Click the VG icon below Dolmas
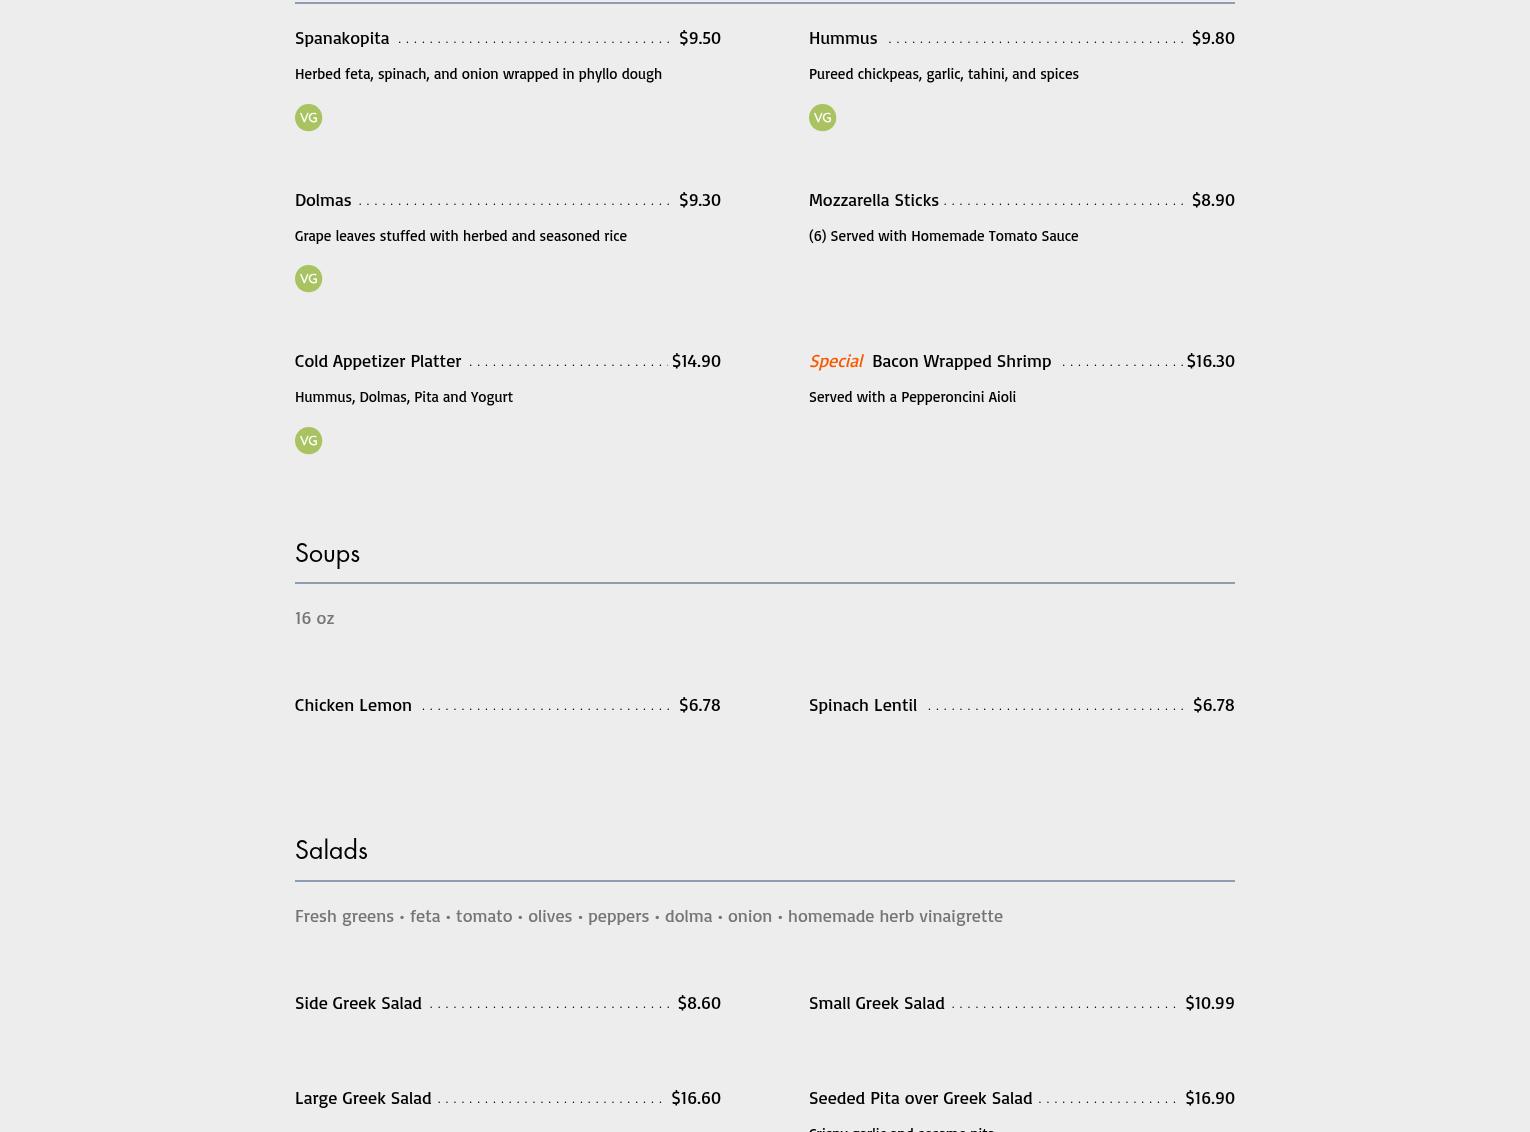The image size is (1530, 1132). pyautogui.click(x=308, y=279)
